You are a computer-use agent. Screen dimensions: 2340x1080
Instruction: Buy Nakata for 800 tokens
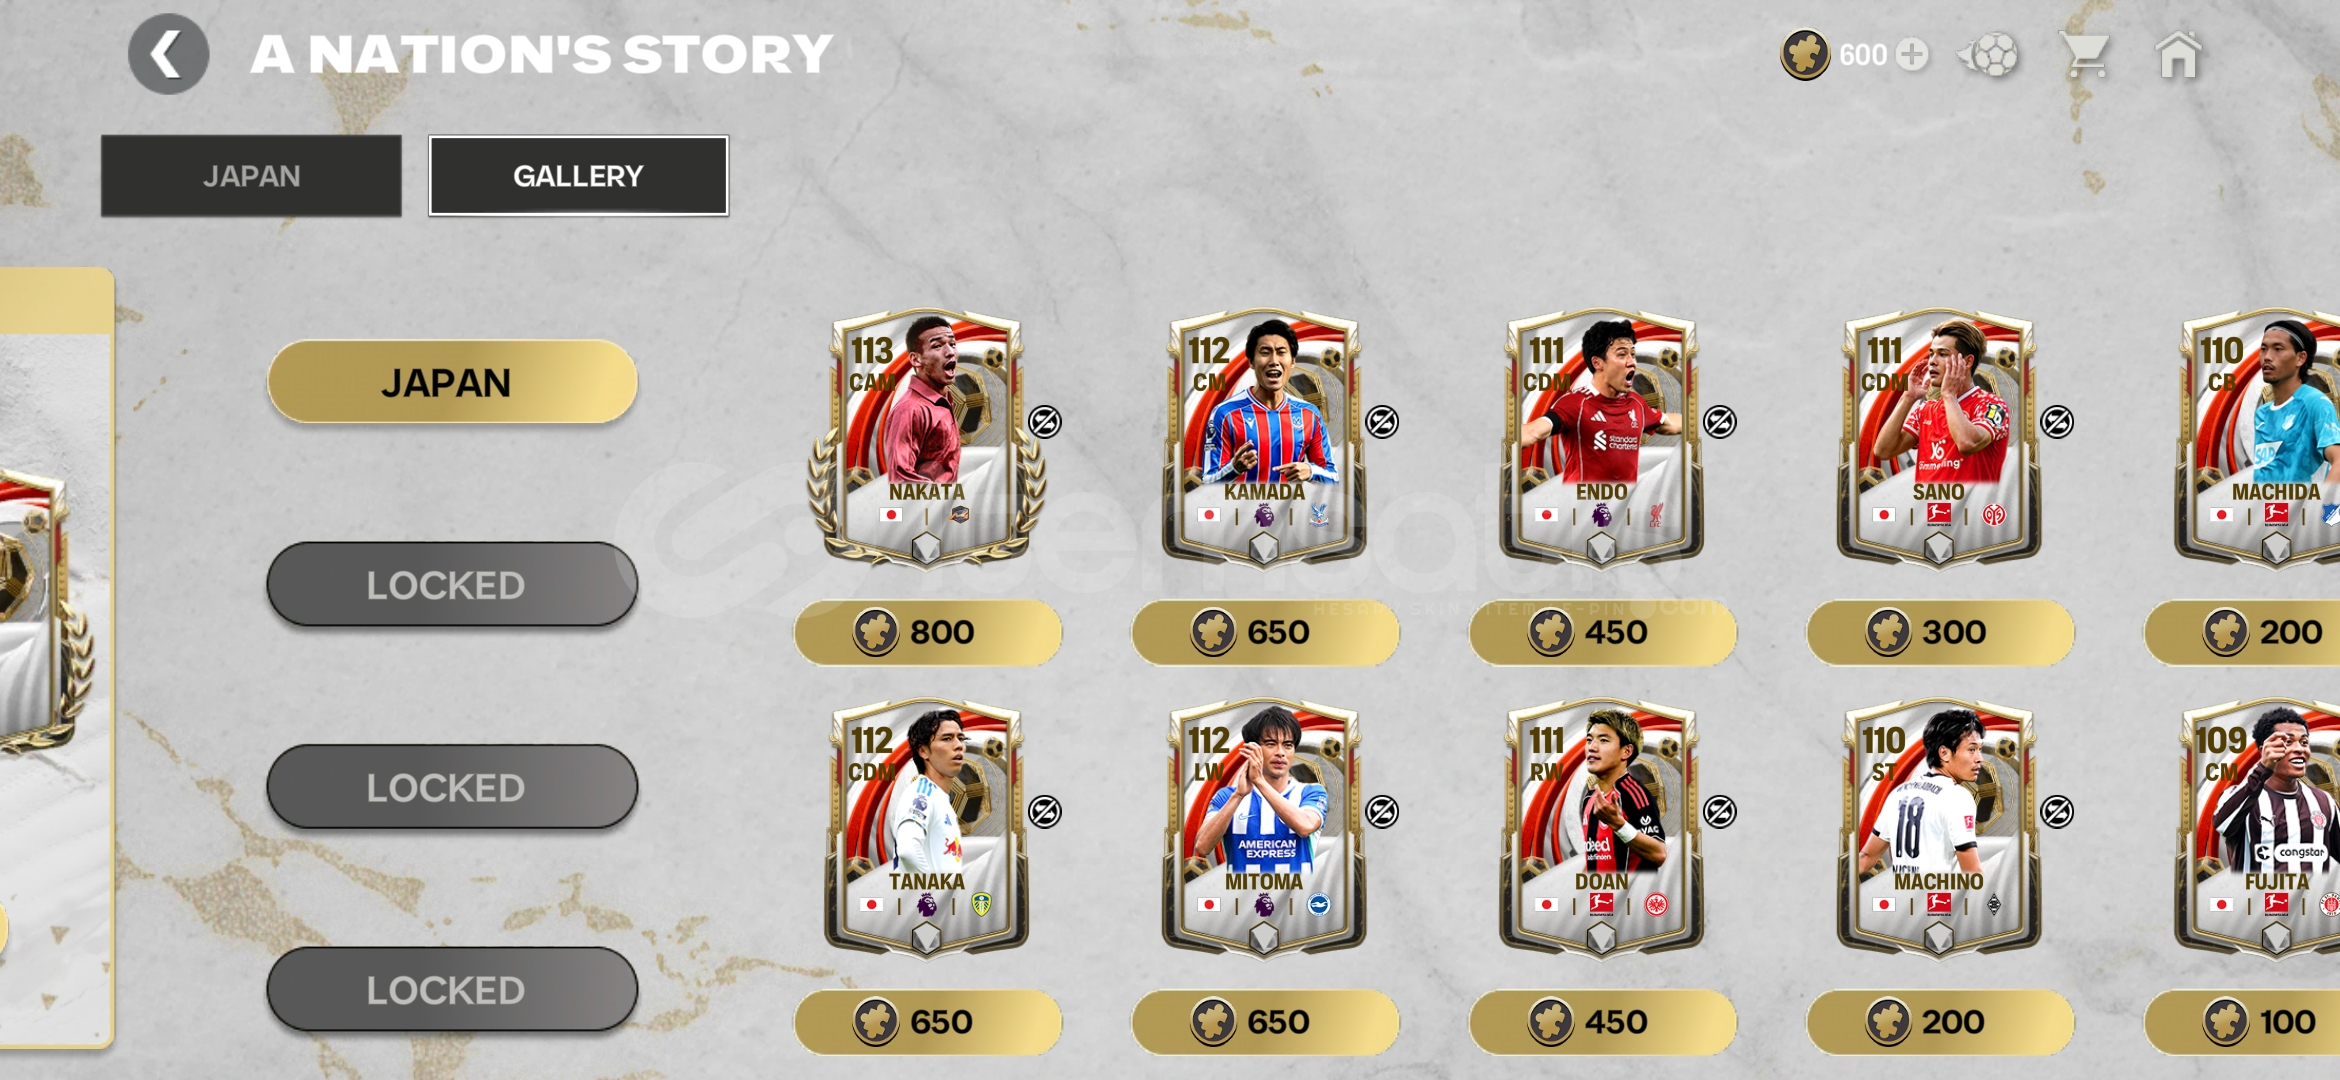pyautogui.click(x=927, y=632)
